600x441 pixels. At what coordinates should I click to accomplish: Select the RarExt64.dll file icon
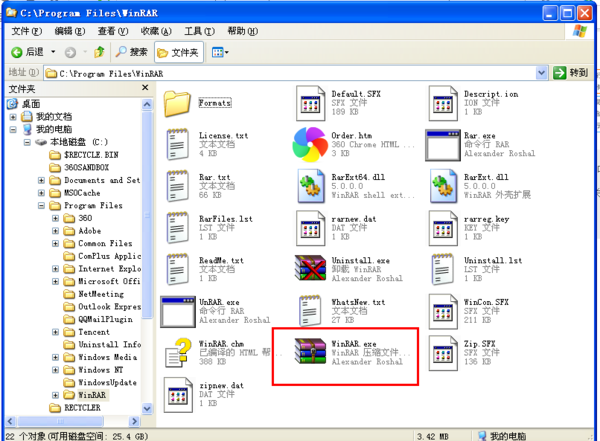[310, 186]
